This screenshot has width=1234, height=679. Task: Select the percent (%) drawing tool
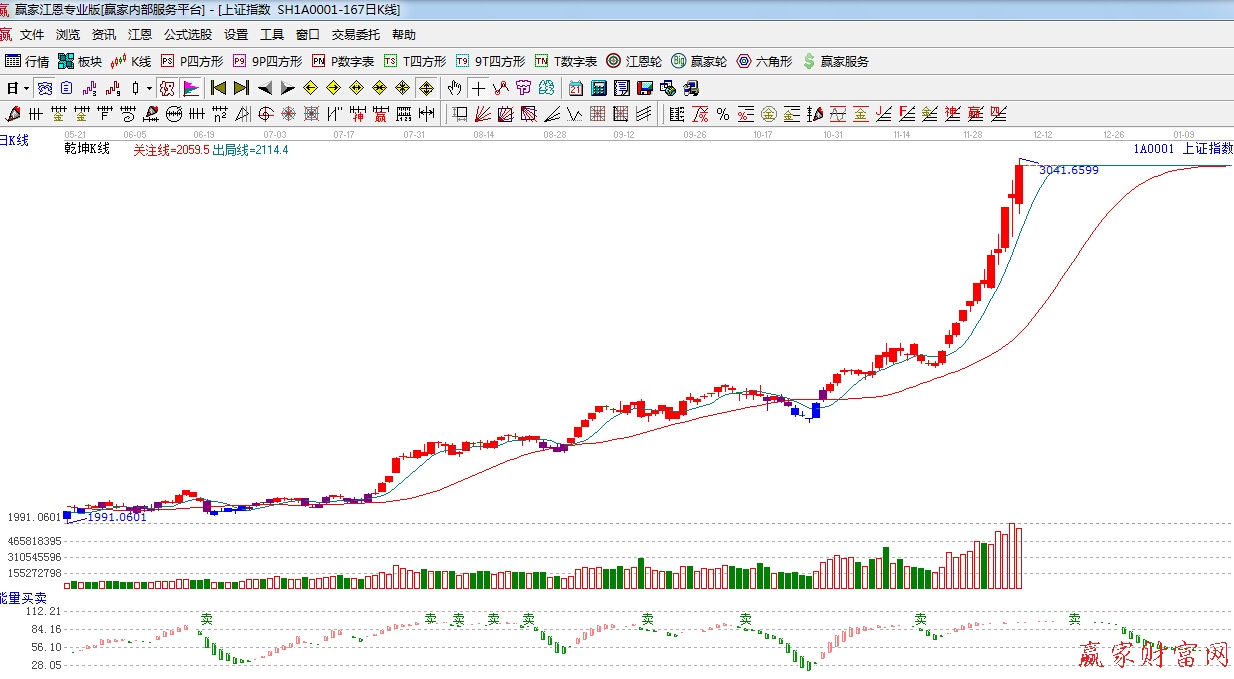click(722, 114)
